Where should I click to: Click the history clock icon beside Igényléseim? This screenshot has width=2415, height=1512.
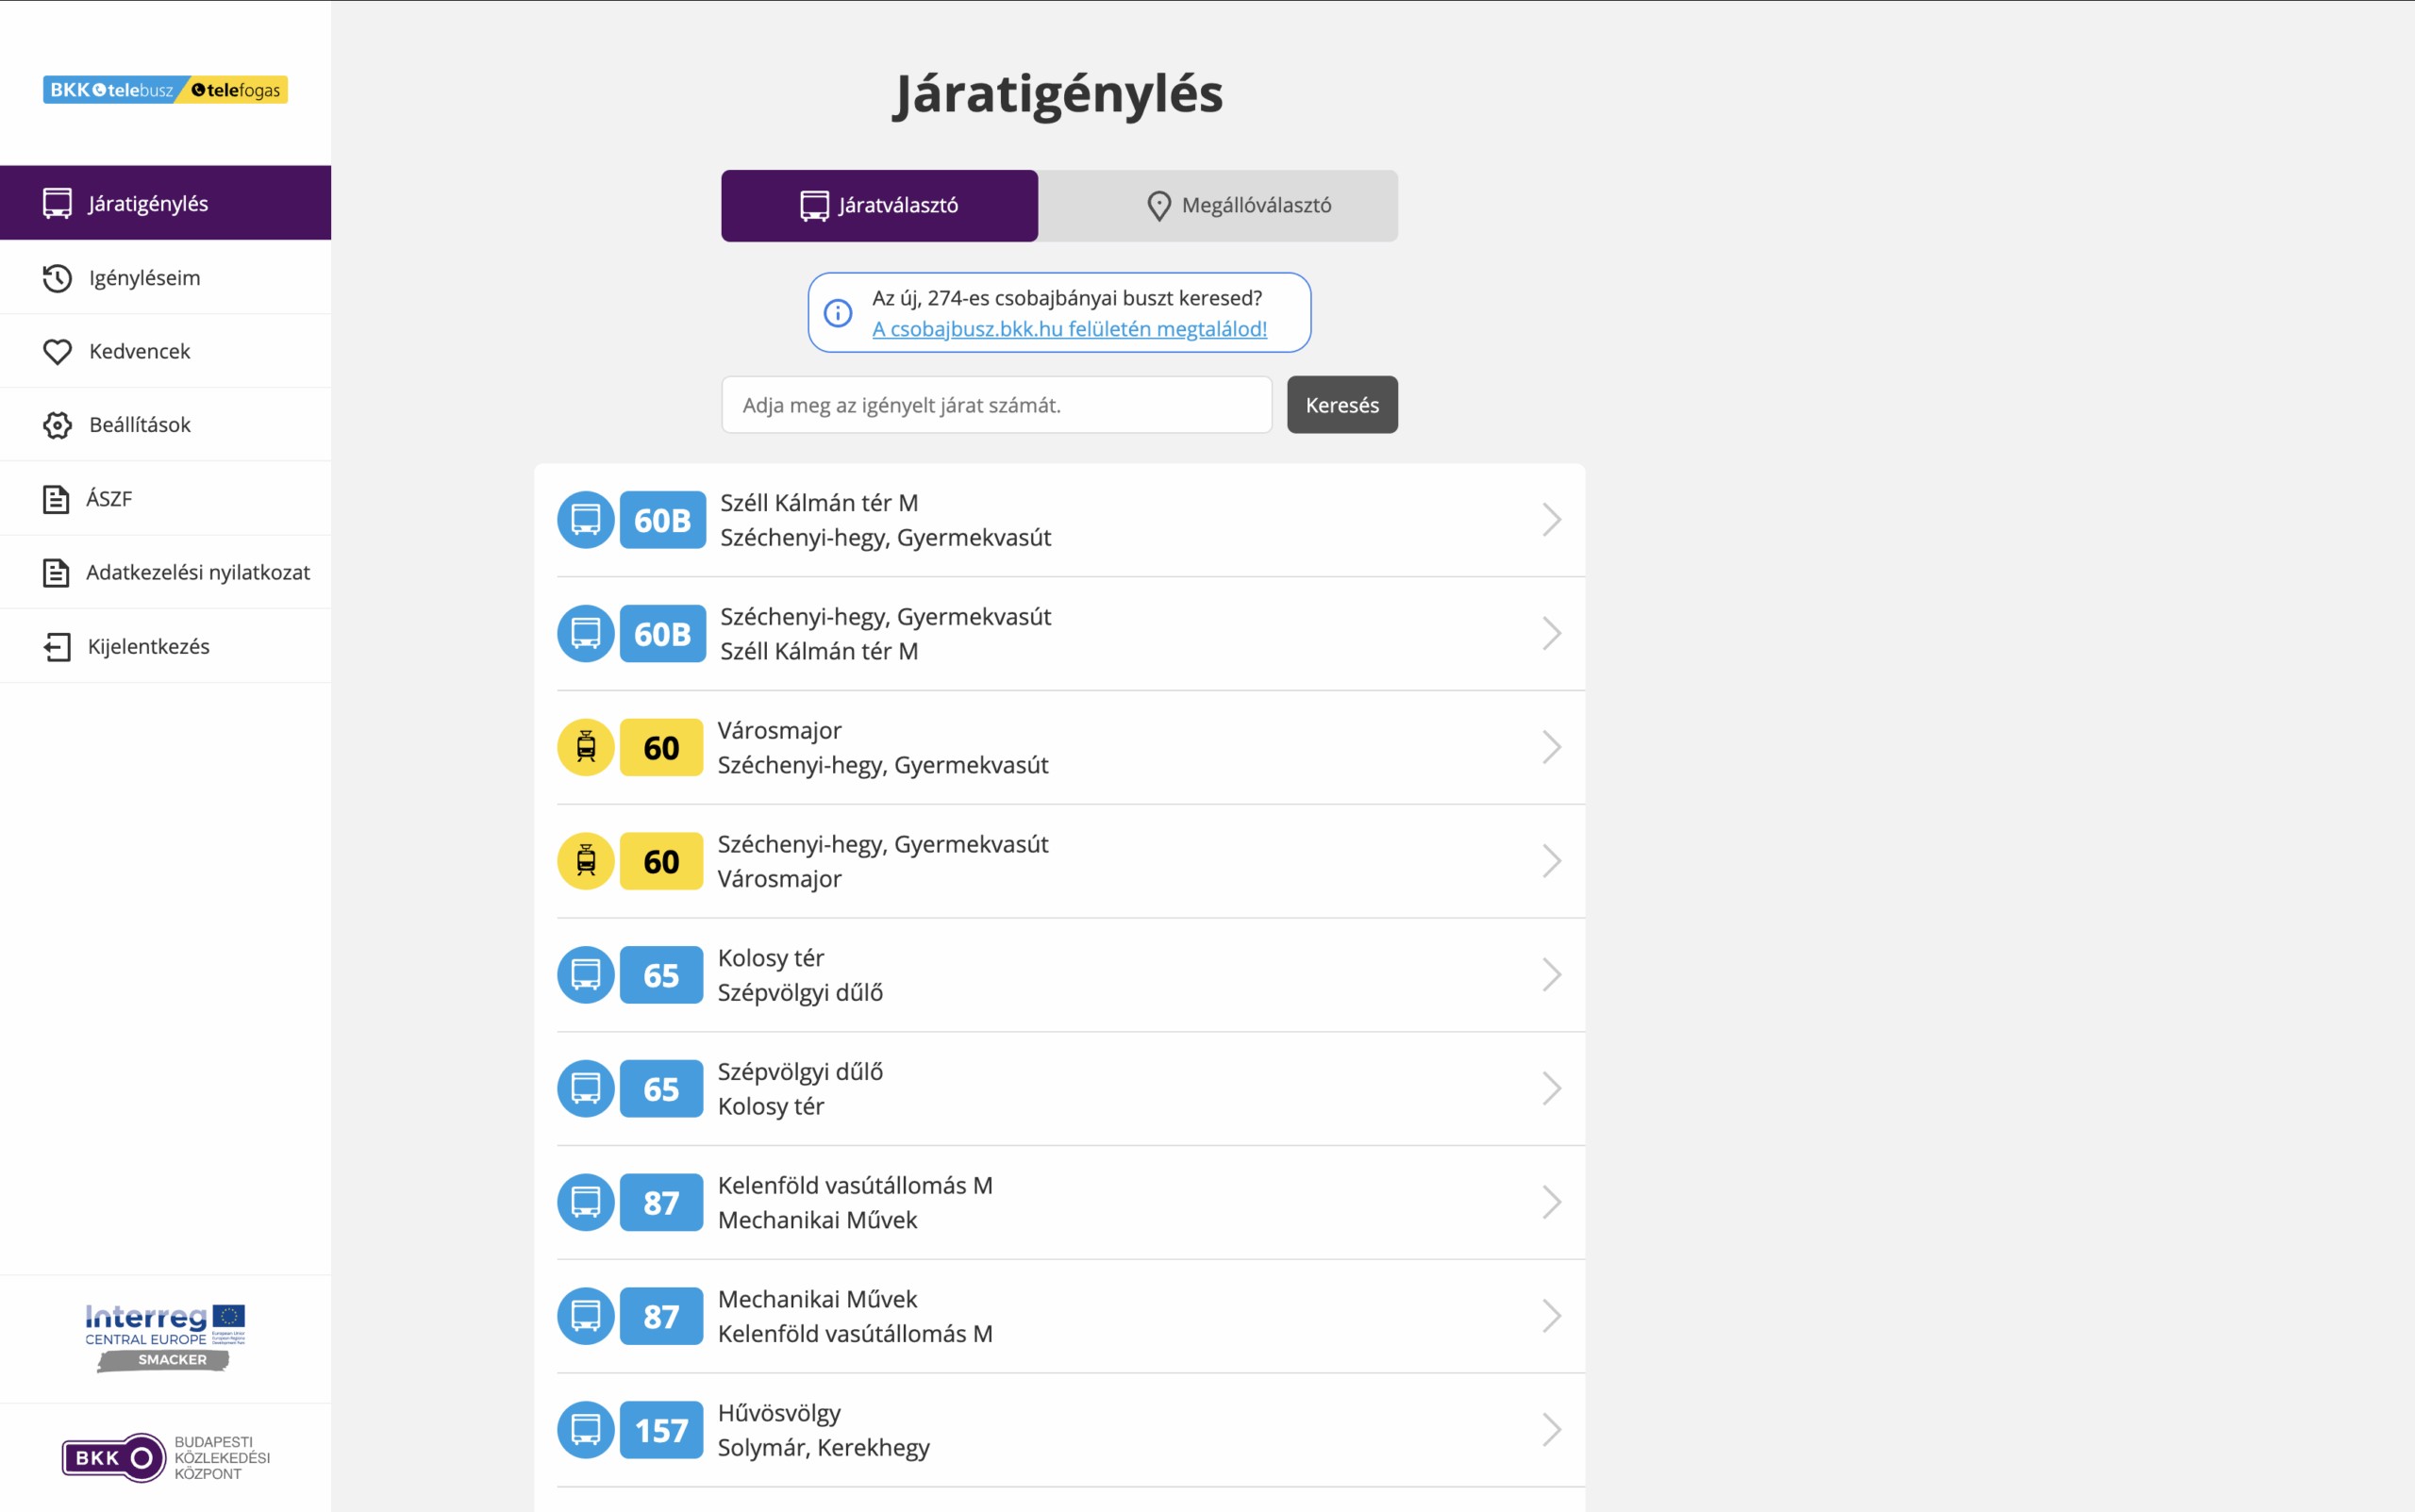pyautogui.click(x=57, y=278)
